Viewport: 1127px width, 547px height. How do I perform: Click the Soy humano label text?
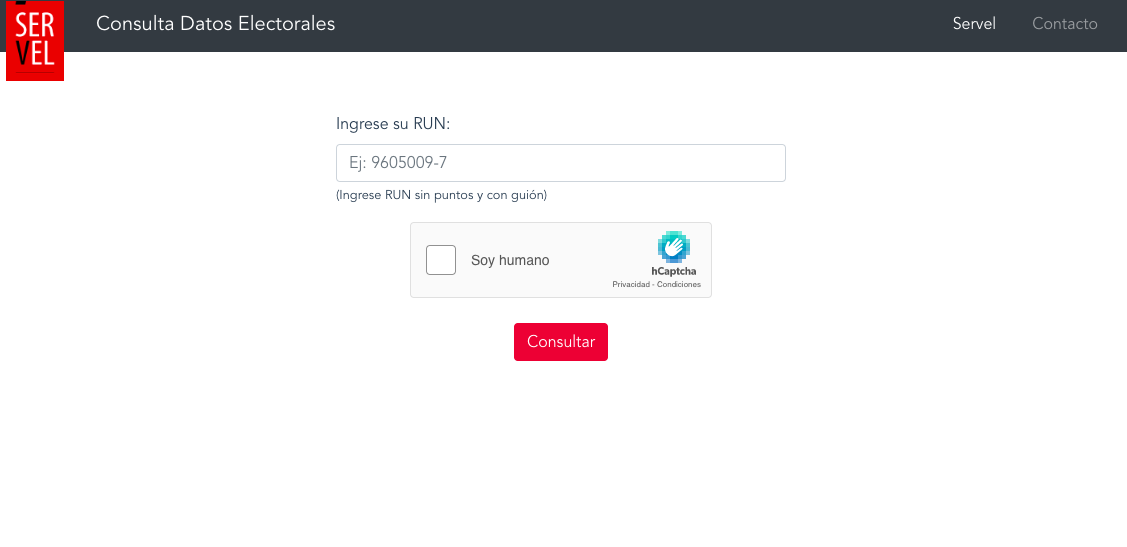(x=510, y=261)
